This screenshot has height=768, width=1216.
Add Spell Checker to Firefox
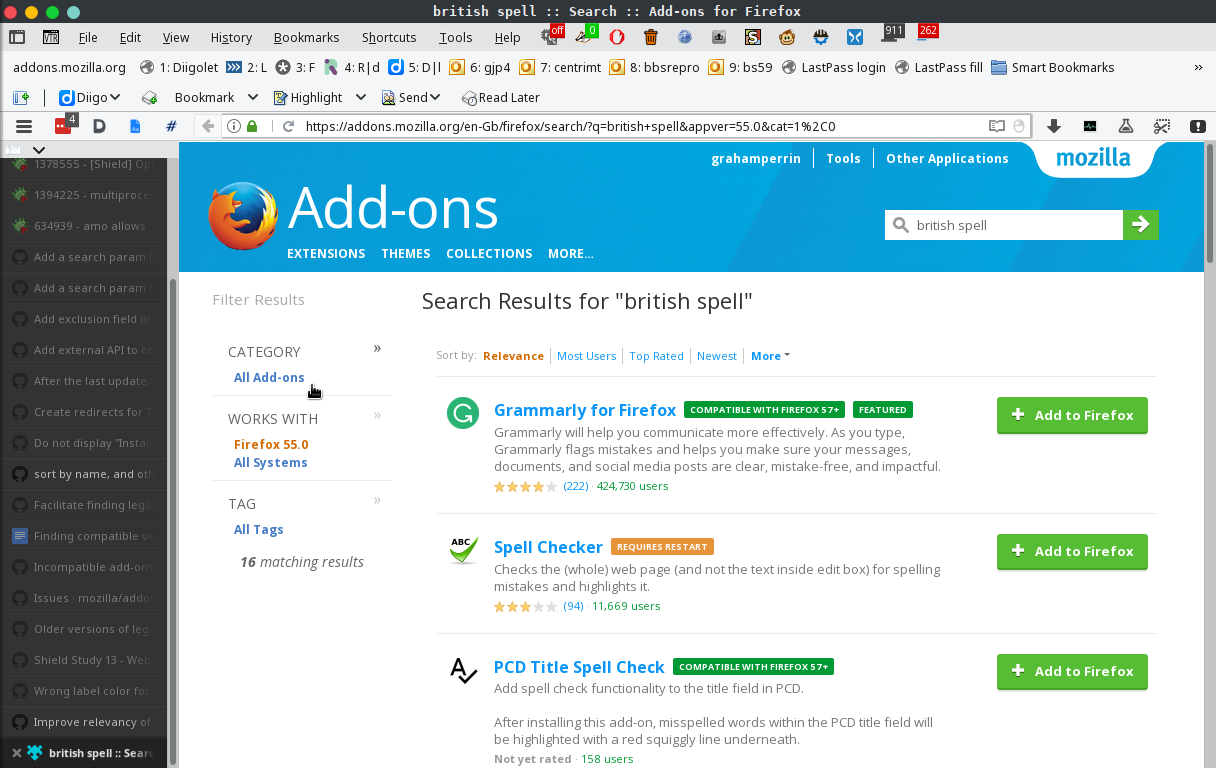click(x=1072, y=551)
